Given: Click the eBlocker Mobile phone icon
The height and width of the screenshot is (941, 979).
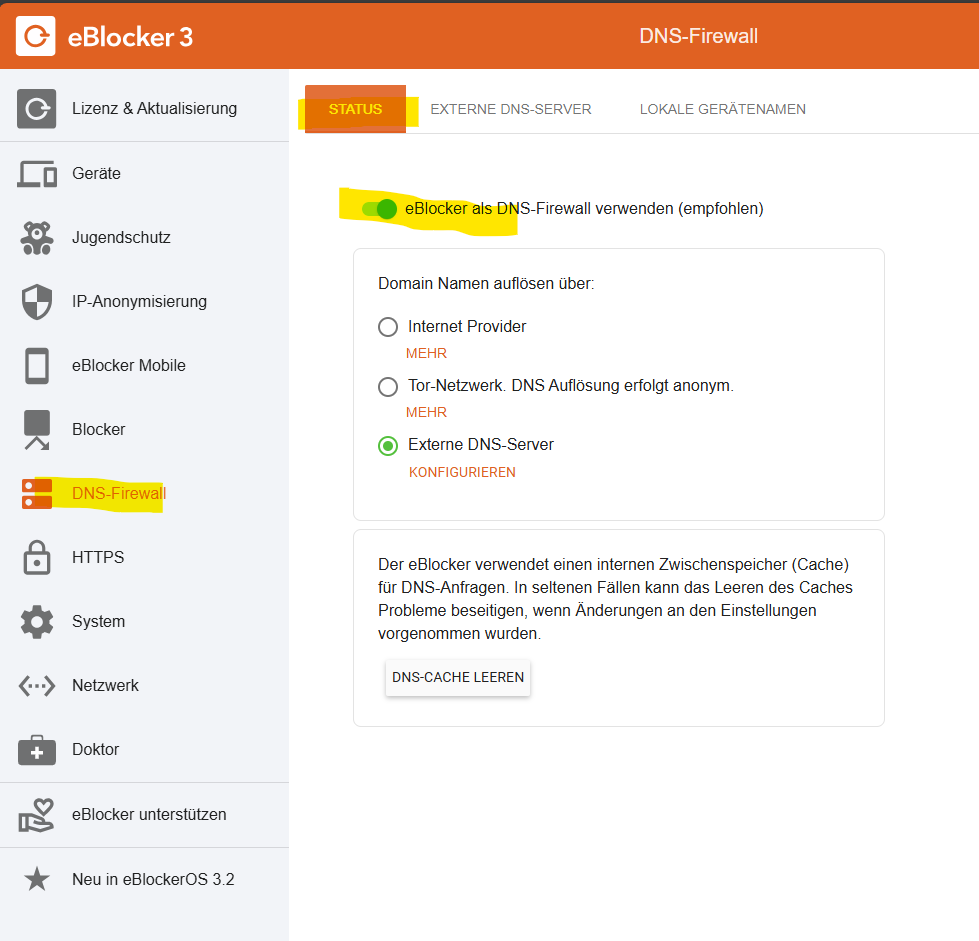Looking at the screenshot, I should [x=37, y=366].
